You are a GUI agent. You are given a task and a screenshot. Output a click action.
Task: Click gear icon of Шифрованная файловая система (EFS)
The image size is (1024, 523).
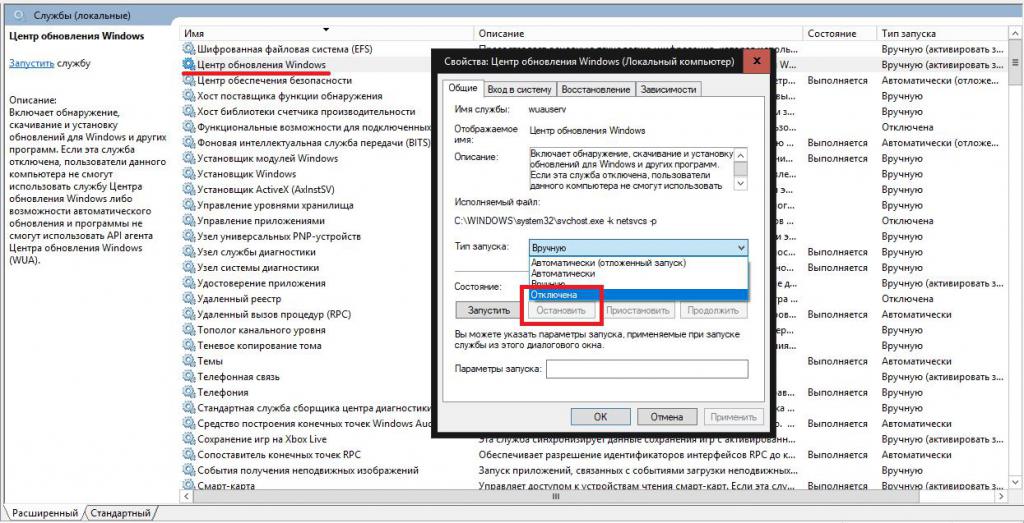[x=189, y=49]
